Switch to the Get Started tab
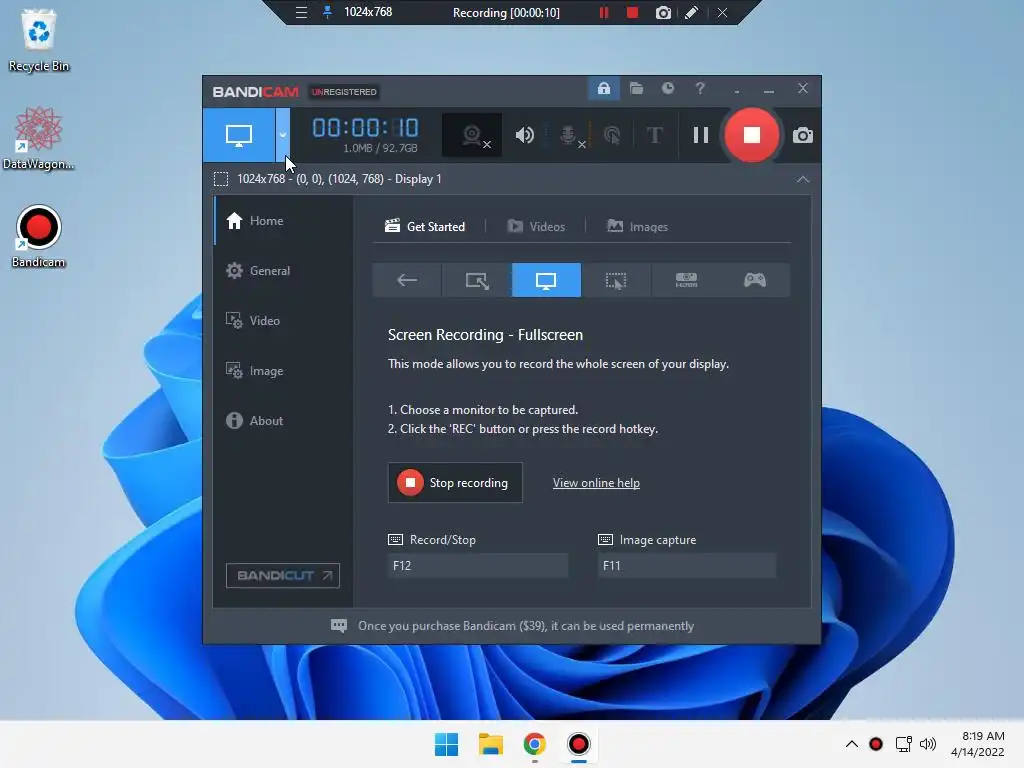1024x768 pixels. [425, 227]
